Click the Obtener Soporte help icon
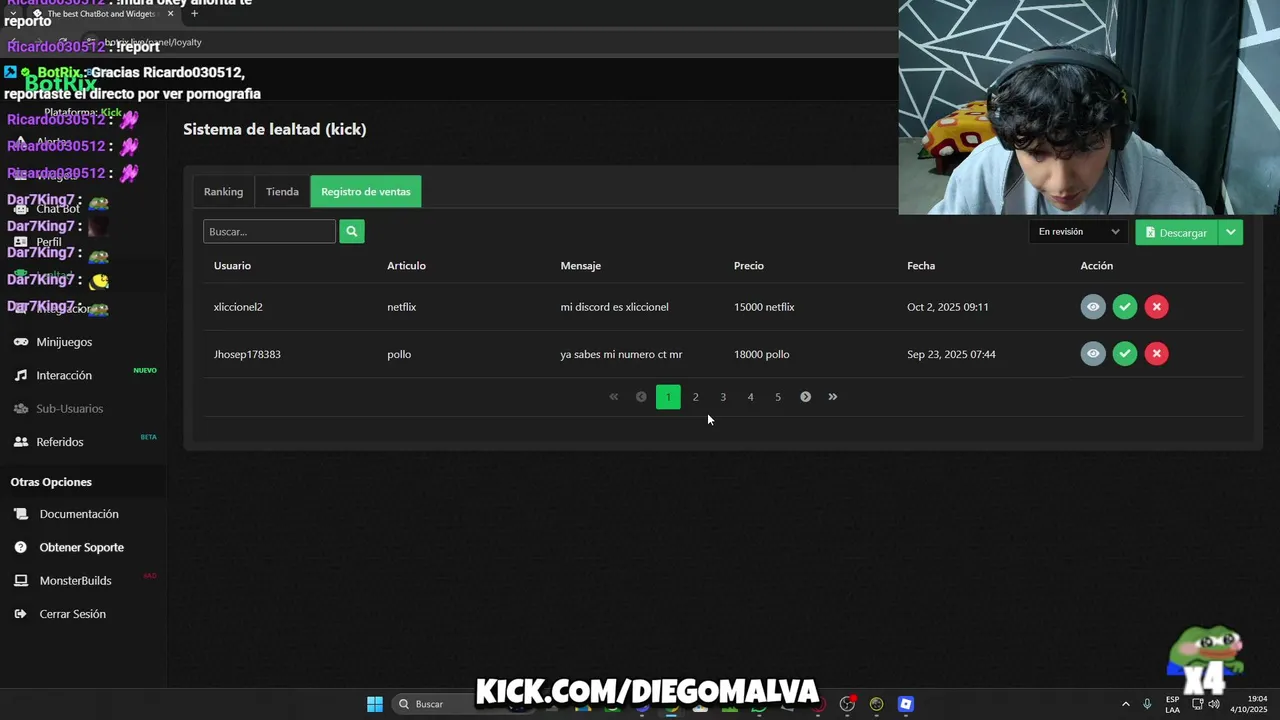Image resolution: width=1280 pixels, height=720 pixels. [20, 547]
